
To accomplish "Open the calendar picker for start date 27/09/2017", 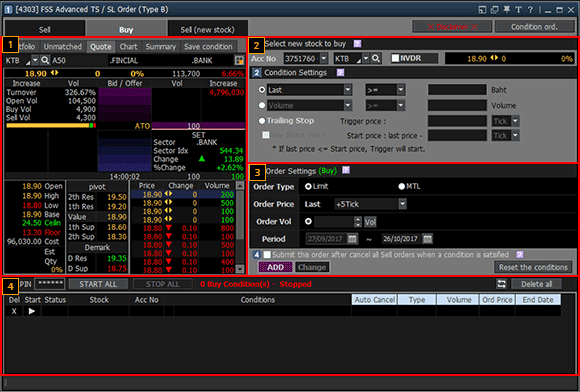I will (353, 239).
